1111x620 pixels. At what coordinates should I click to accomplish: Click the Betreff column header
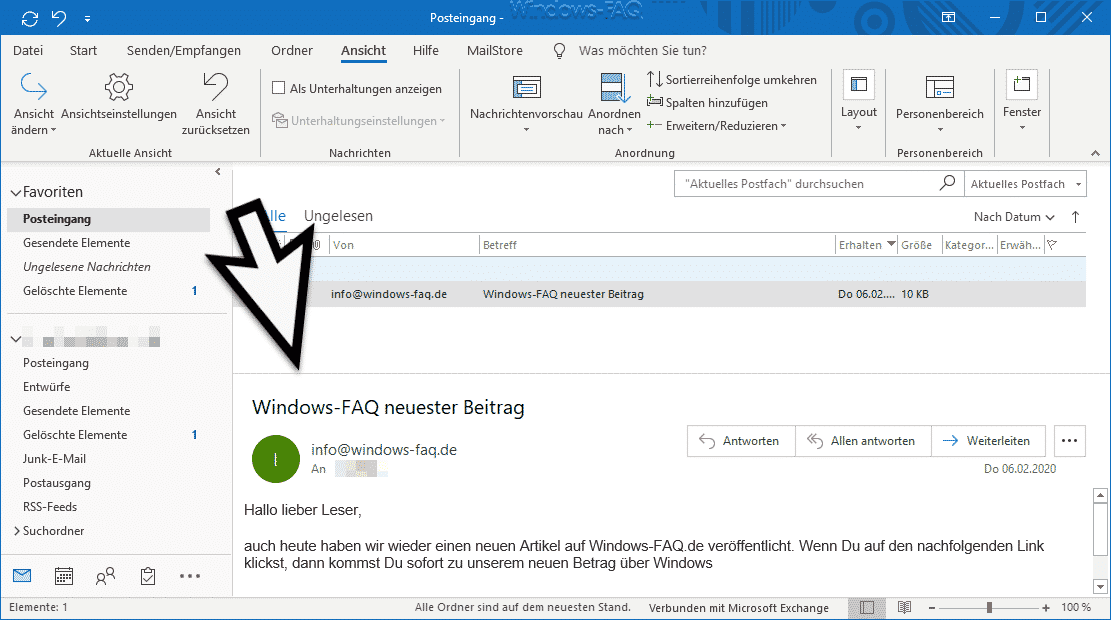click(x=658, y=245)
